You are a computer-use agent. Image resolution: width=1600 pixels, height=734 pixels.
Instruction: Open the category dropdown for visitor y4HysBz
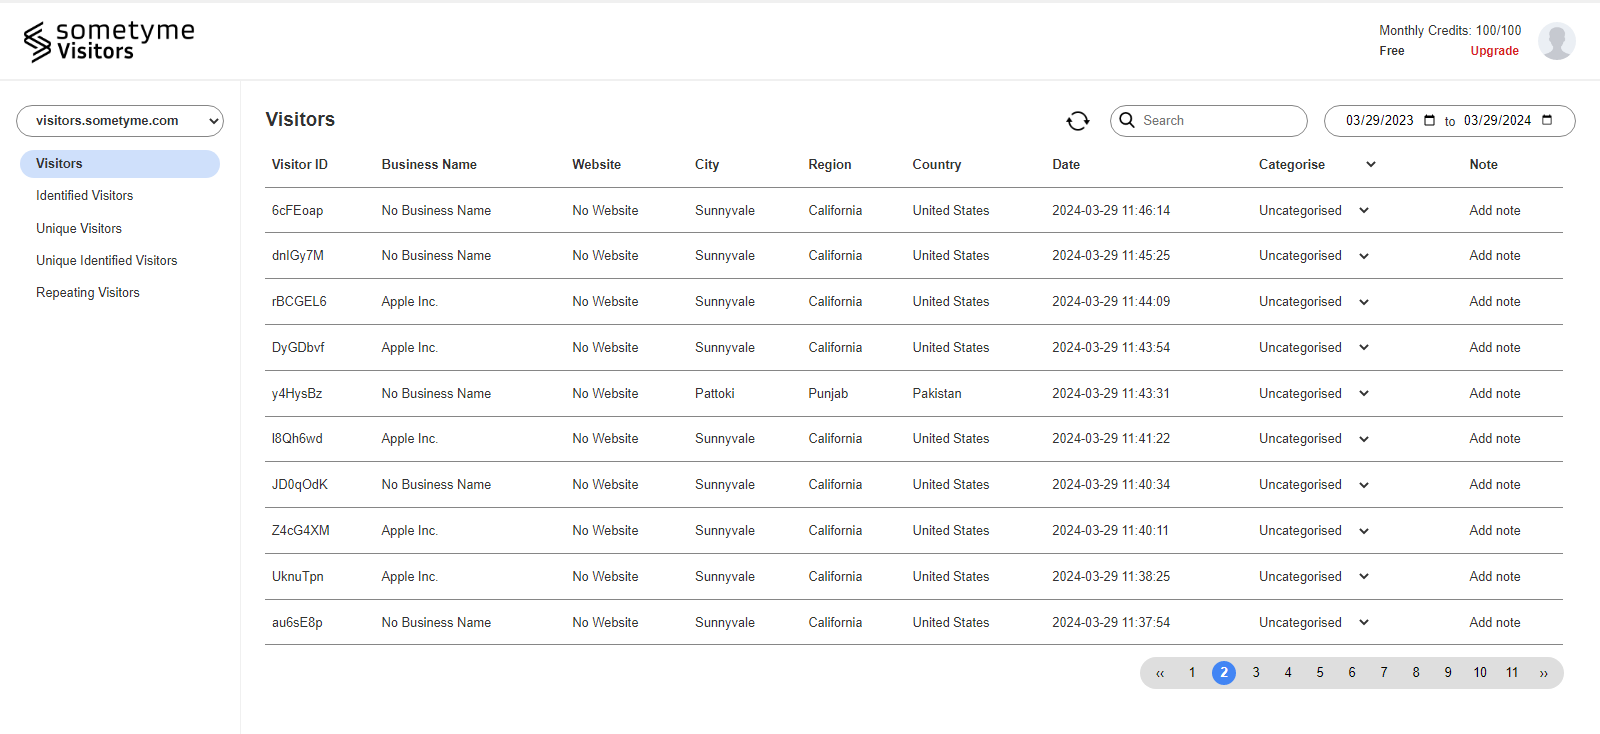coord(1364,394)
